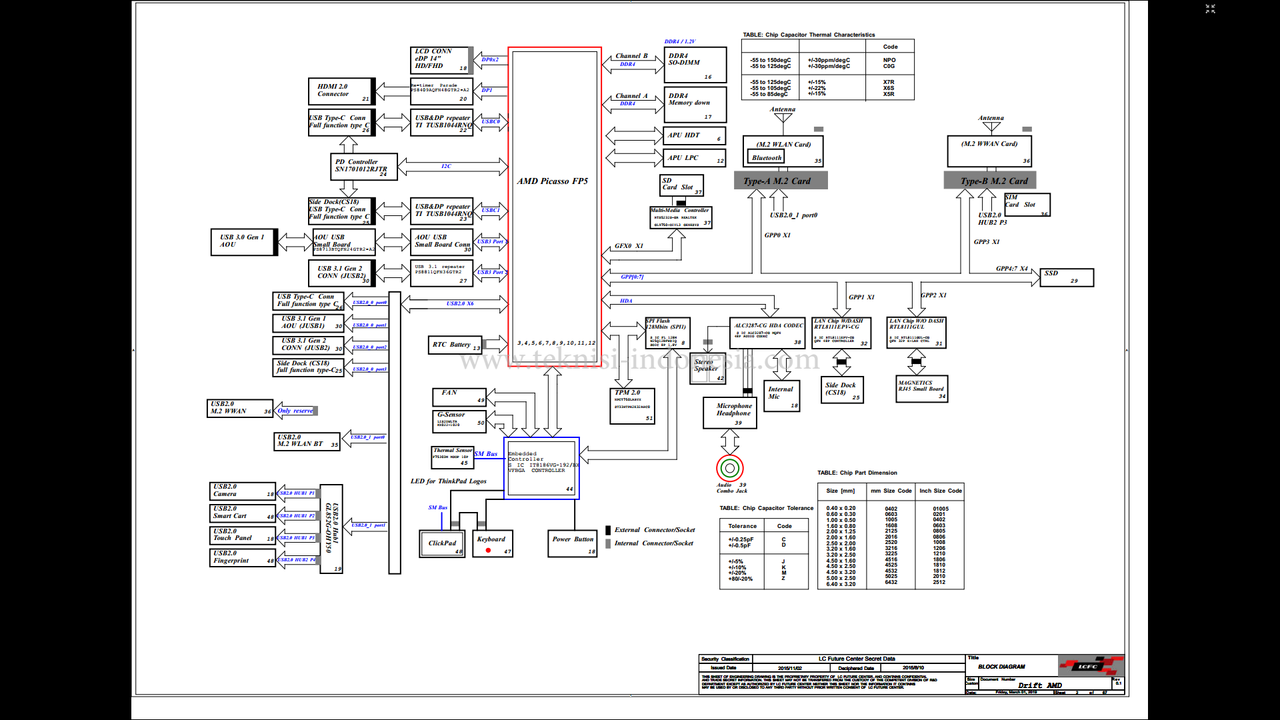Click the antenna symbol above M.2 WLAN Card
This screenshot has height=720, width=1280.
(x=783, y=122)
